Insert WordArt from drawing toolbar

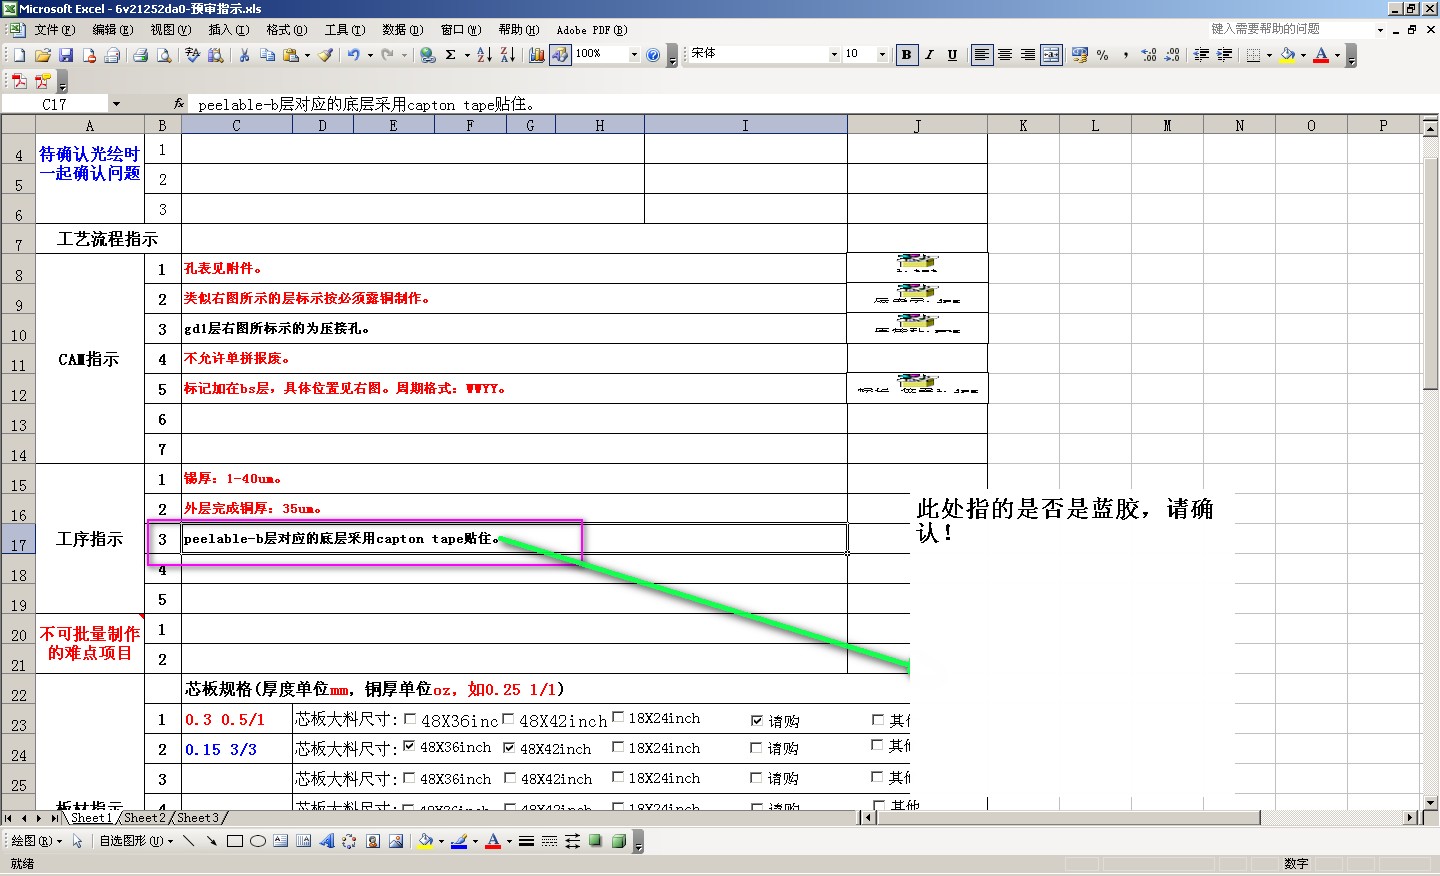point(326,841)
